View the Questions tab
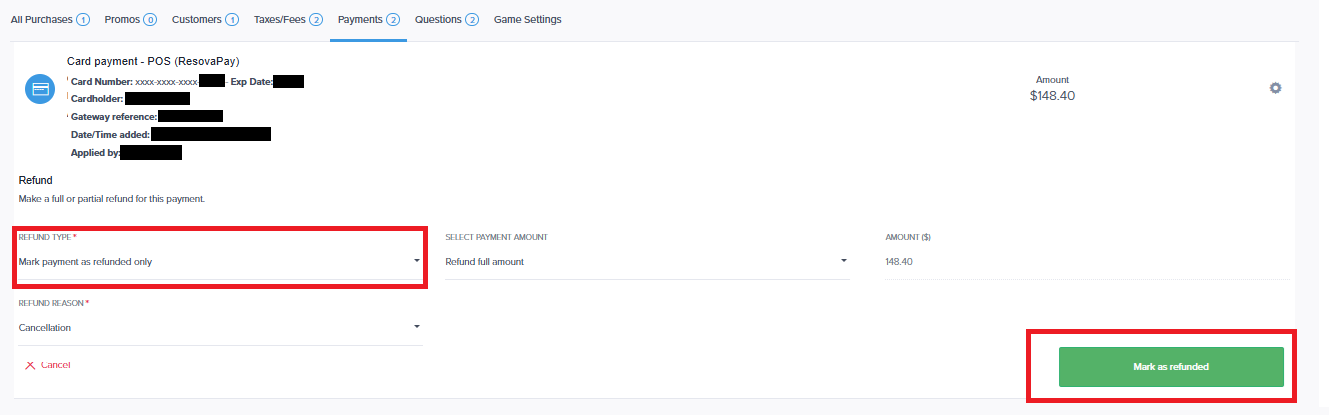Viewport: 1330px width, 415px height. pos(446,20)
